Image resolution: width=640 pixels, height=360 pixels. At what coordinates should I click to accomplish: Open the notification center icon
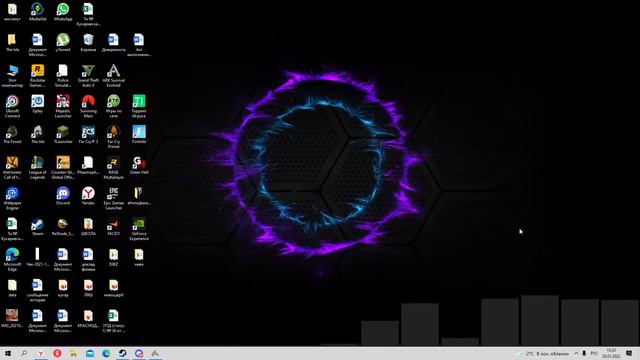(x=629, y=353)
